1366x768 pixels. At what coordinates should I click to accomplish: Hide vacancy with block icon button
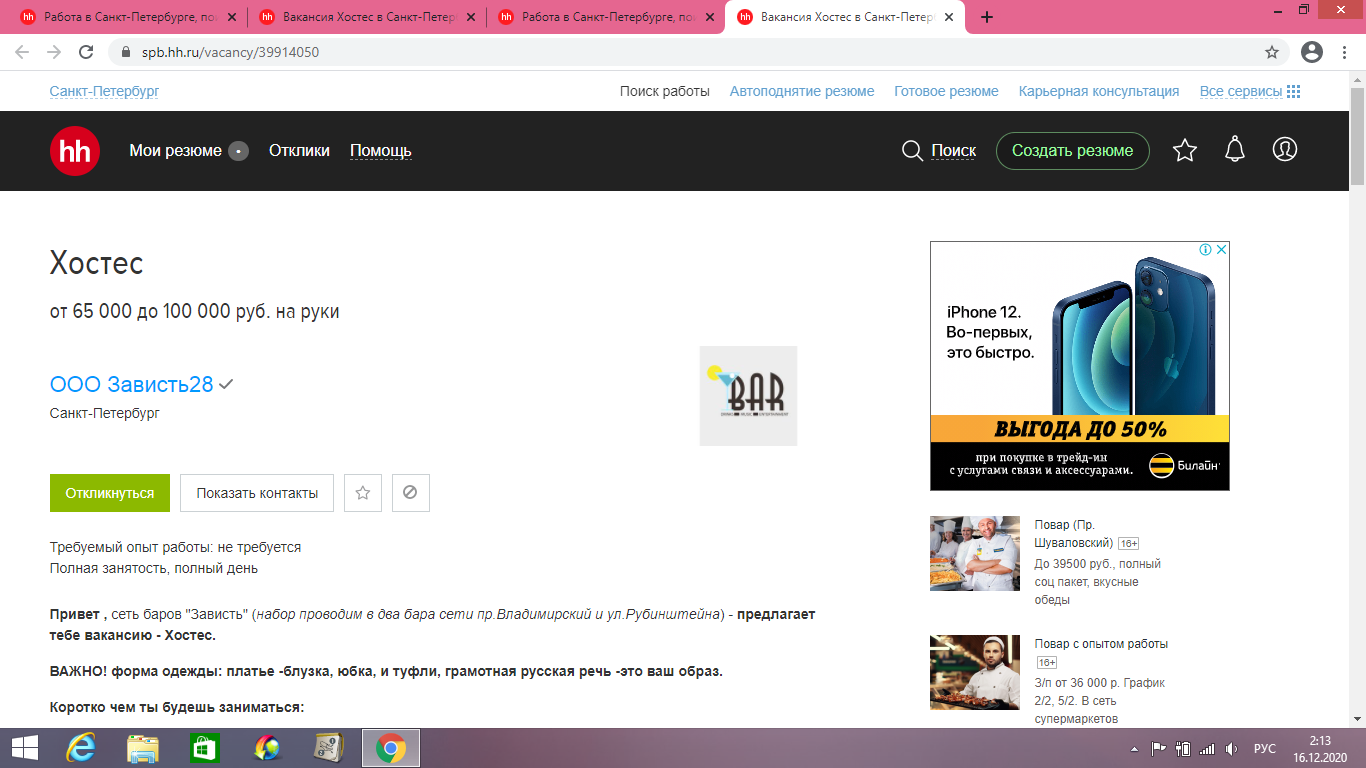coord(411,493)
